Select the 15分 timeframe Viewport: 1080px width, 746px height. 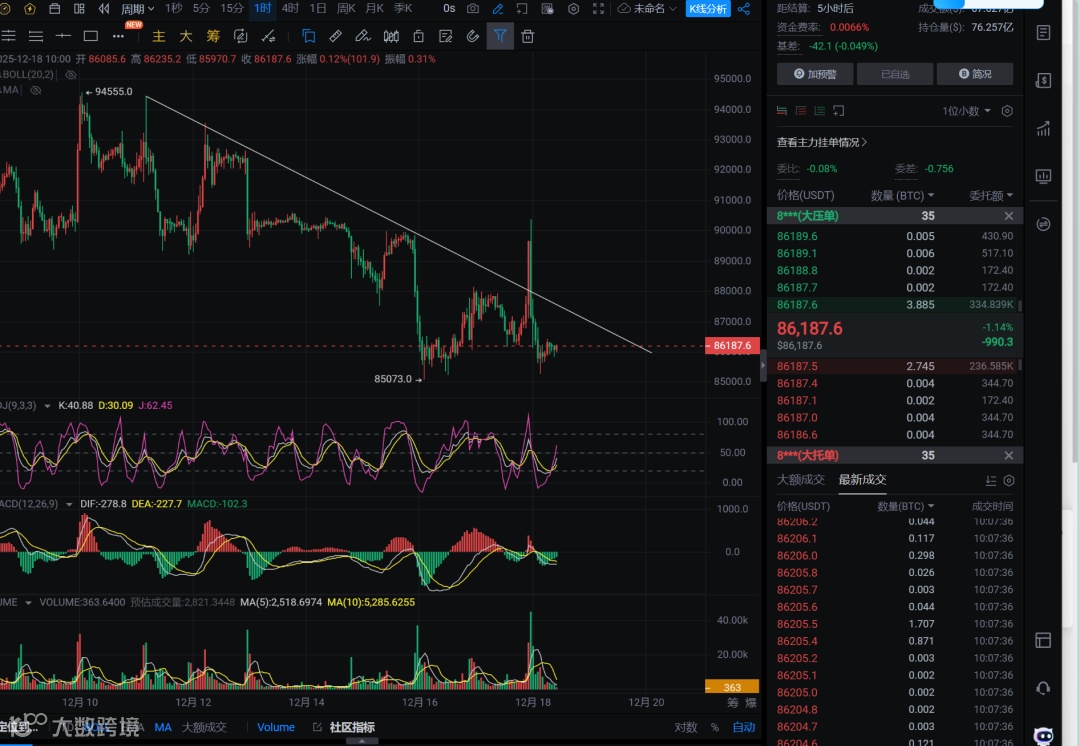[x=232, y=8]
